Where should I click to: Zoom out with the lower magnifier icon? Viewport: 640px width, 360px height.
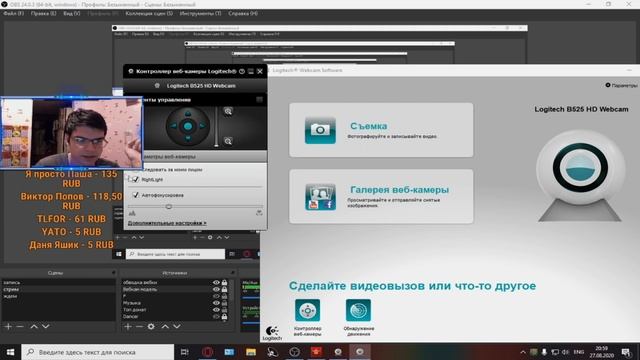tap(228, 141)
